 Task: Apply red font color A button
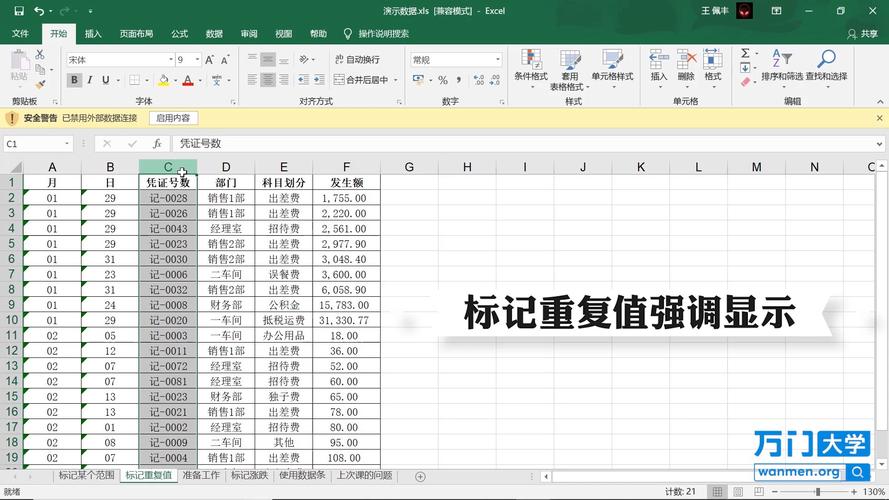[188, 80]
